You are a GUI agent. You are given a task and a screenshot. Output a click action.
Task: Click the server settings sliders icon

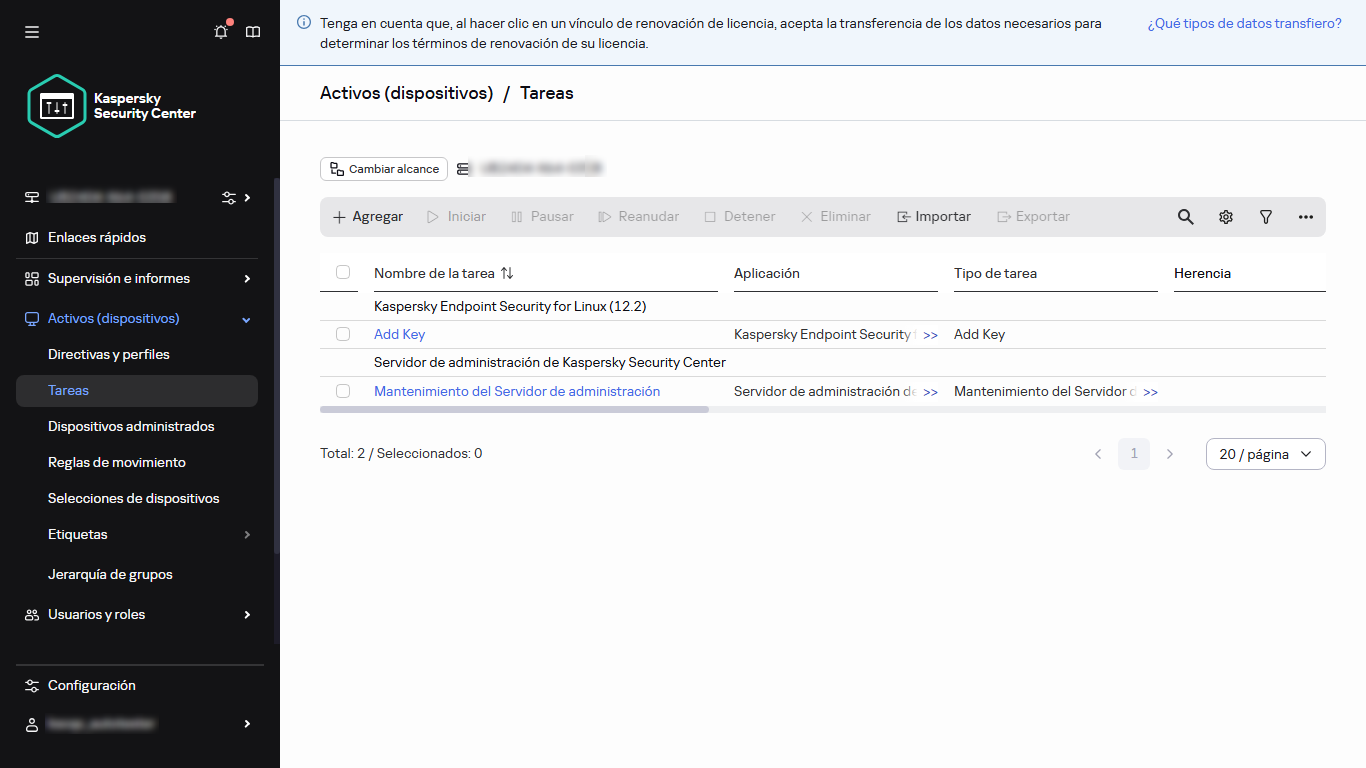tap(229, 197)
